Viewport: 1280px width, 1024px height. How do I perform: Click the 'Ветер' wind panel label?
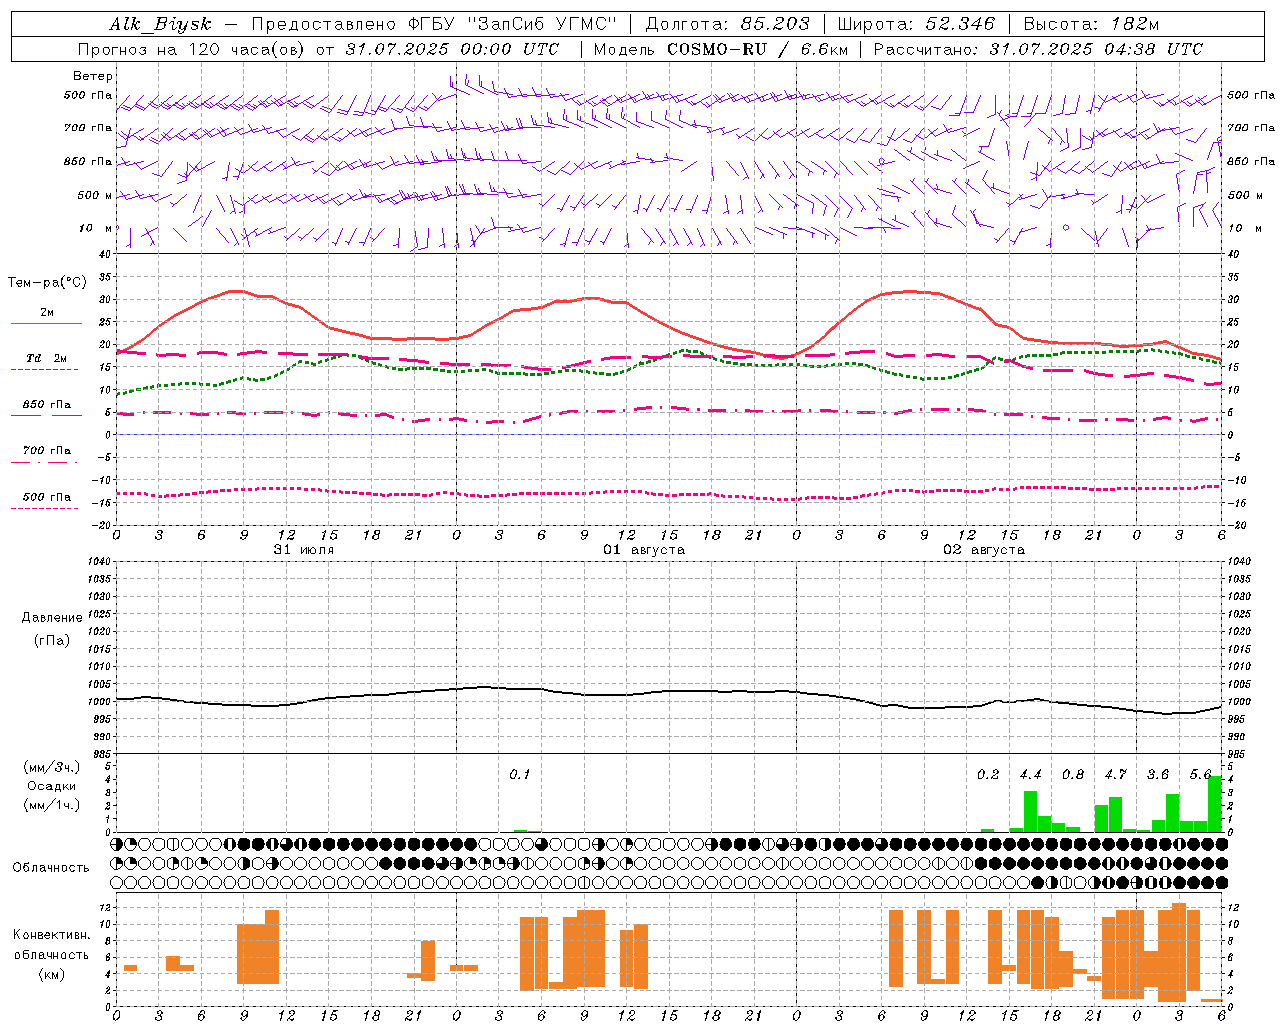93,76
